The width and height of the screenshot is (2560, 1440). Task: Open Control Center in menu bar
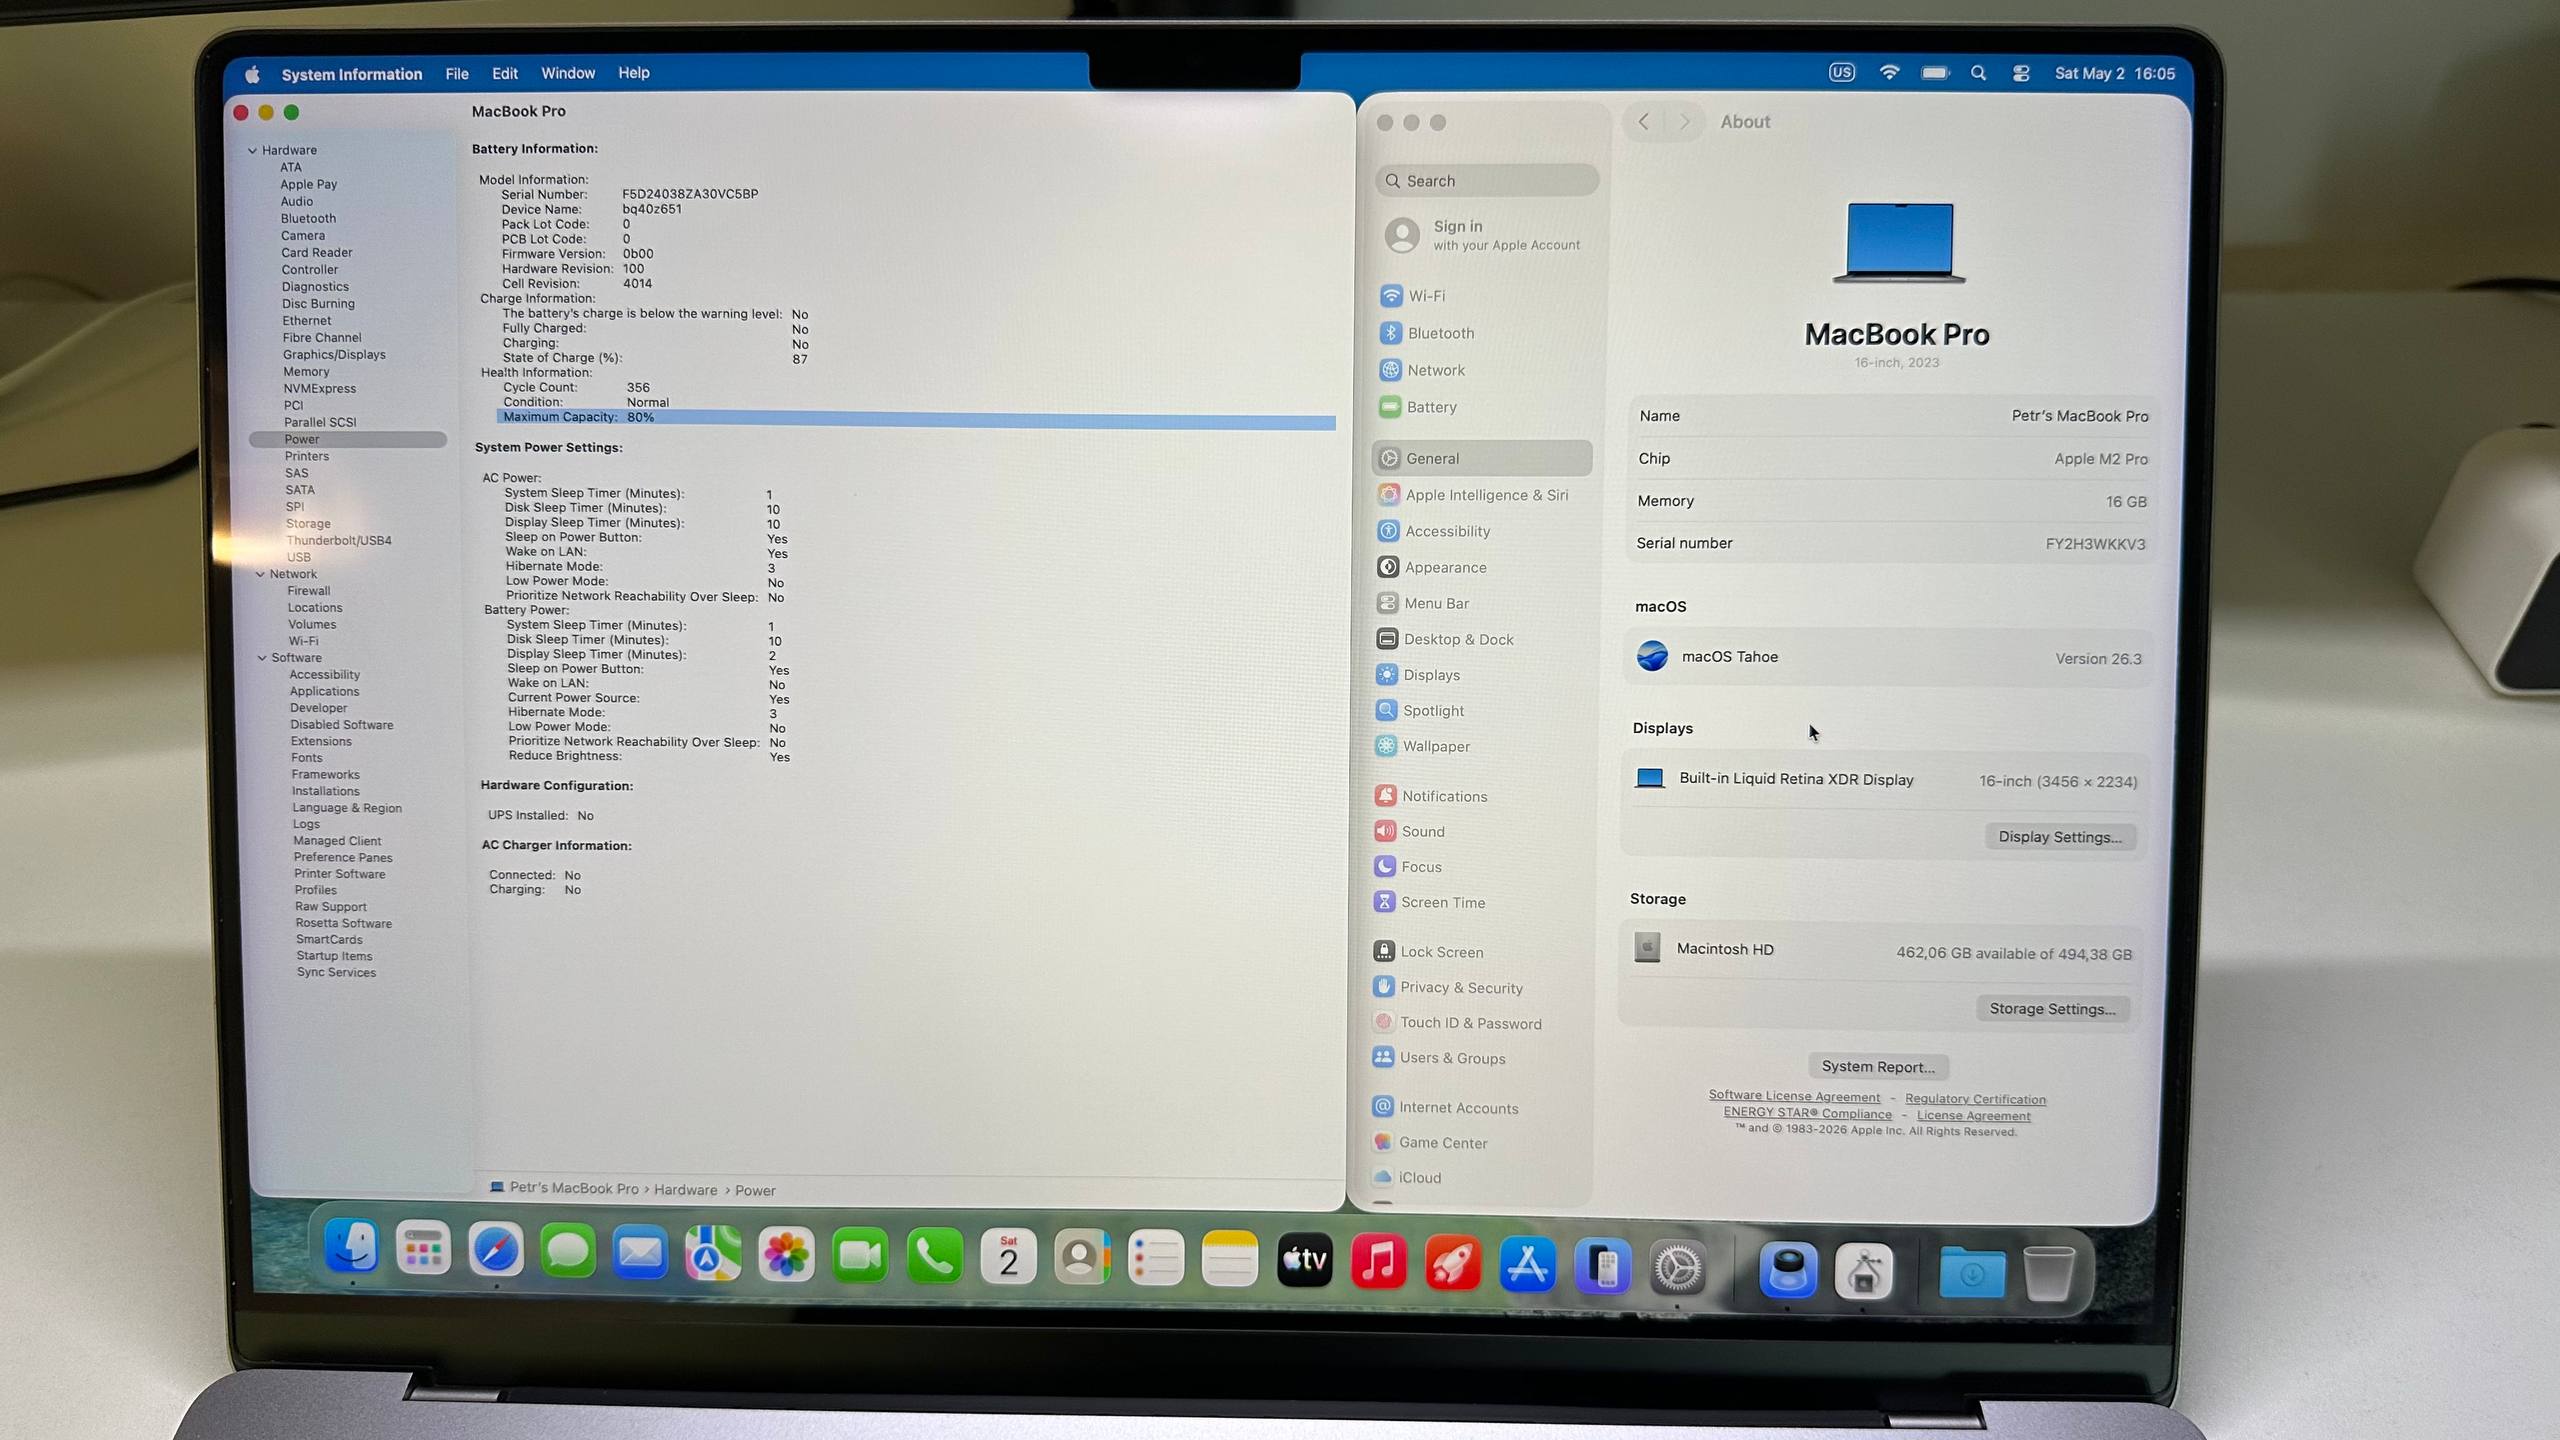click(x=2021, y=73)
